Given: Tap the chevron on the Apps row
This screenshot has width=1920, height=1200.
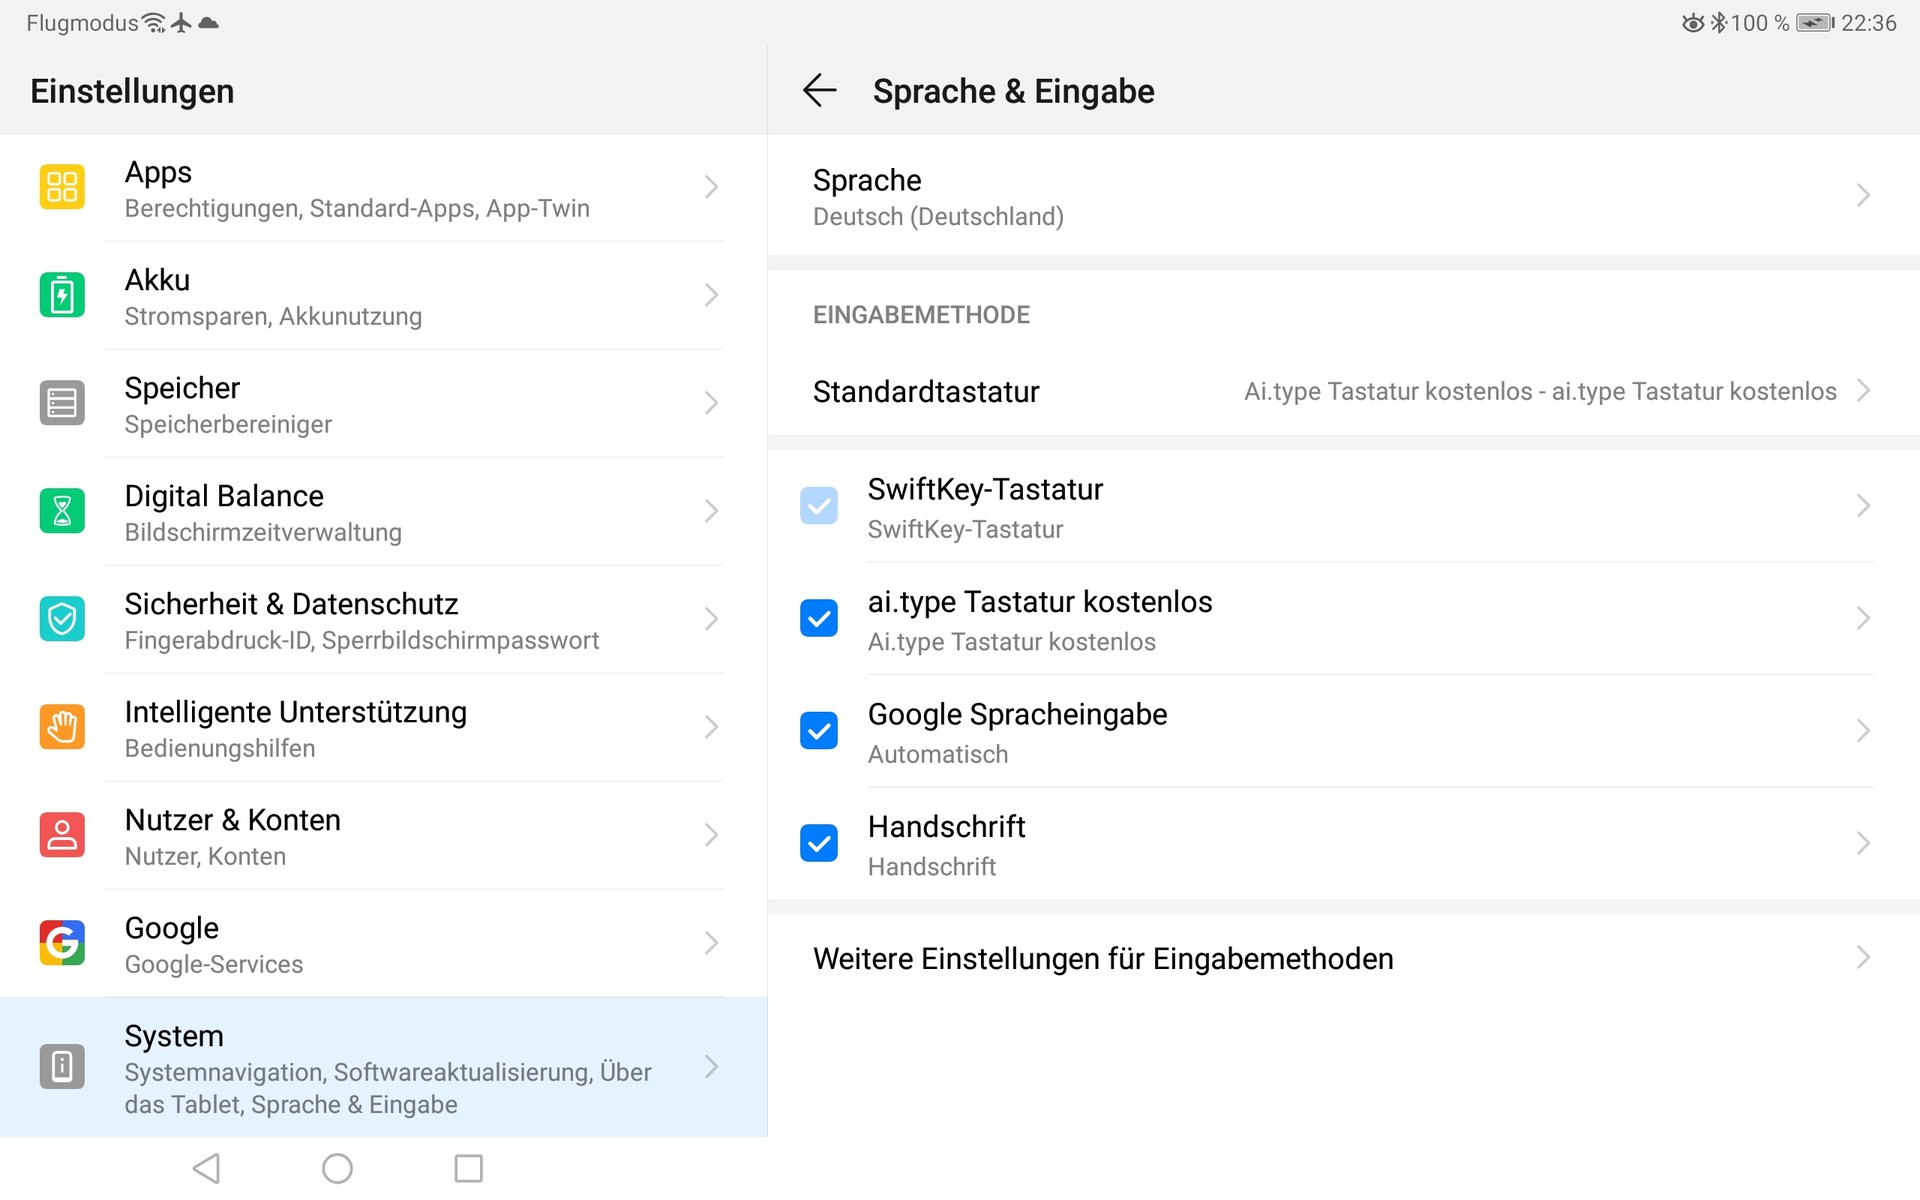Looking at the screenshot, I should click(711, 187).
